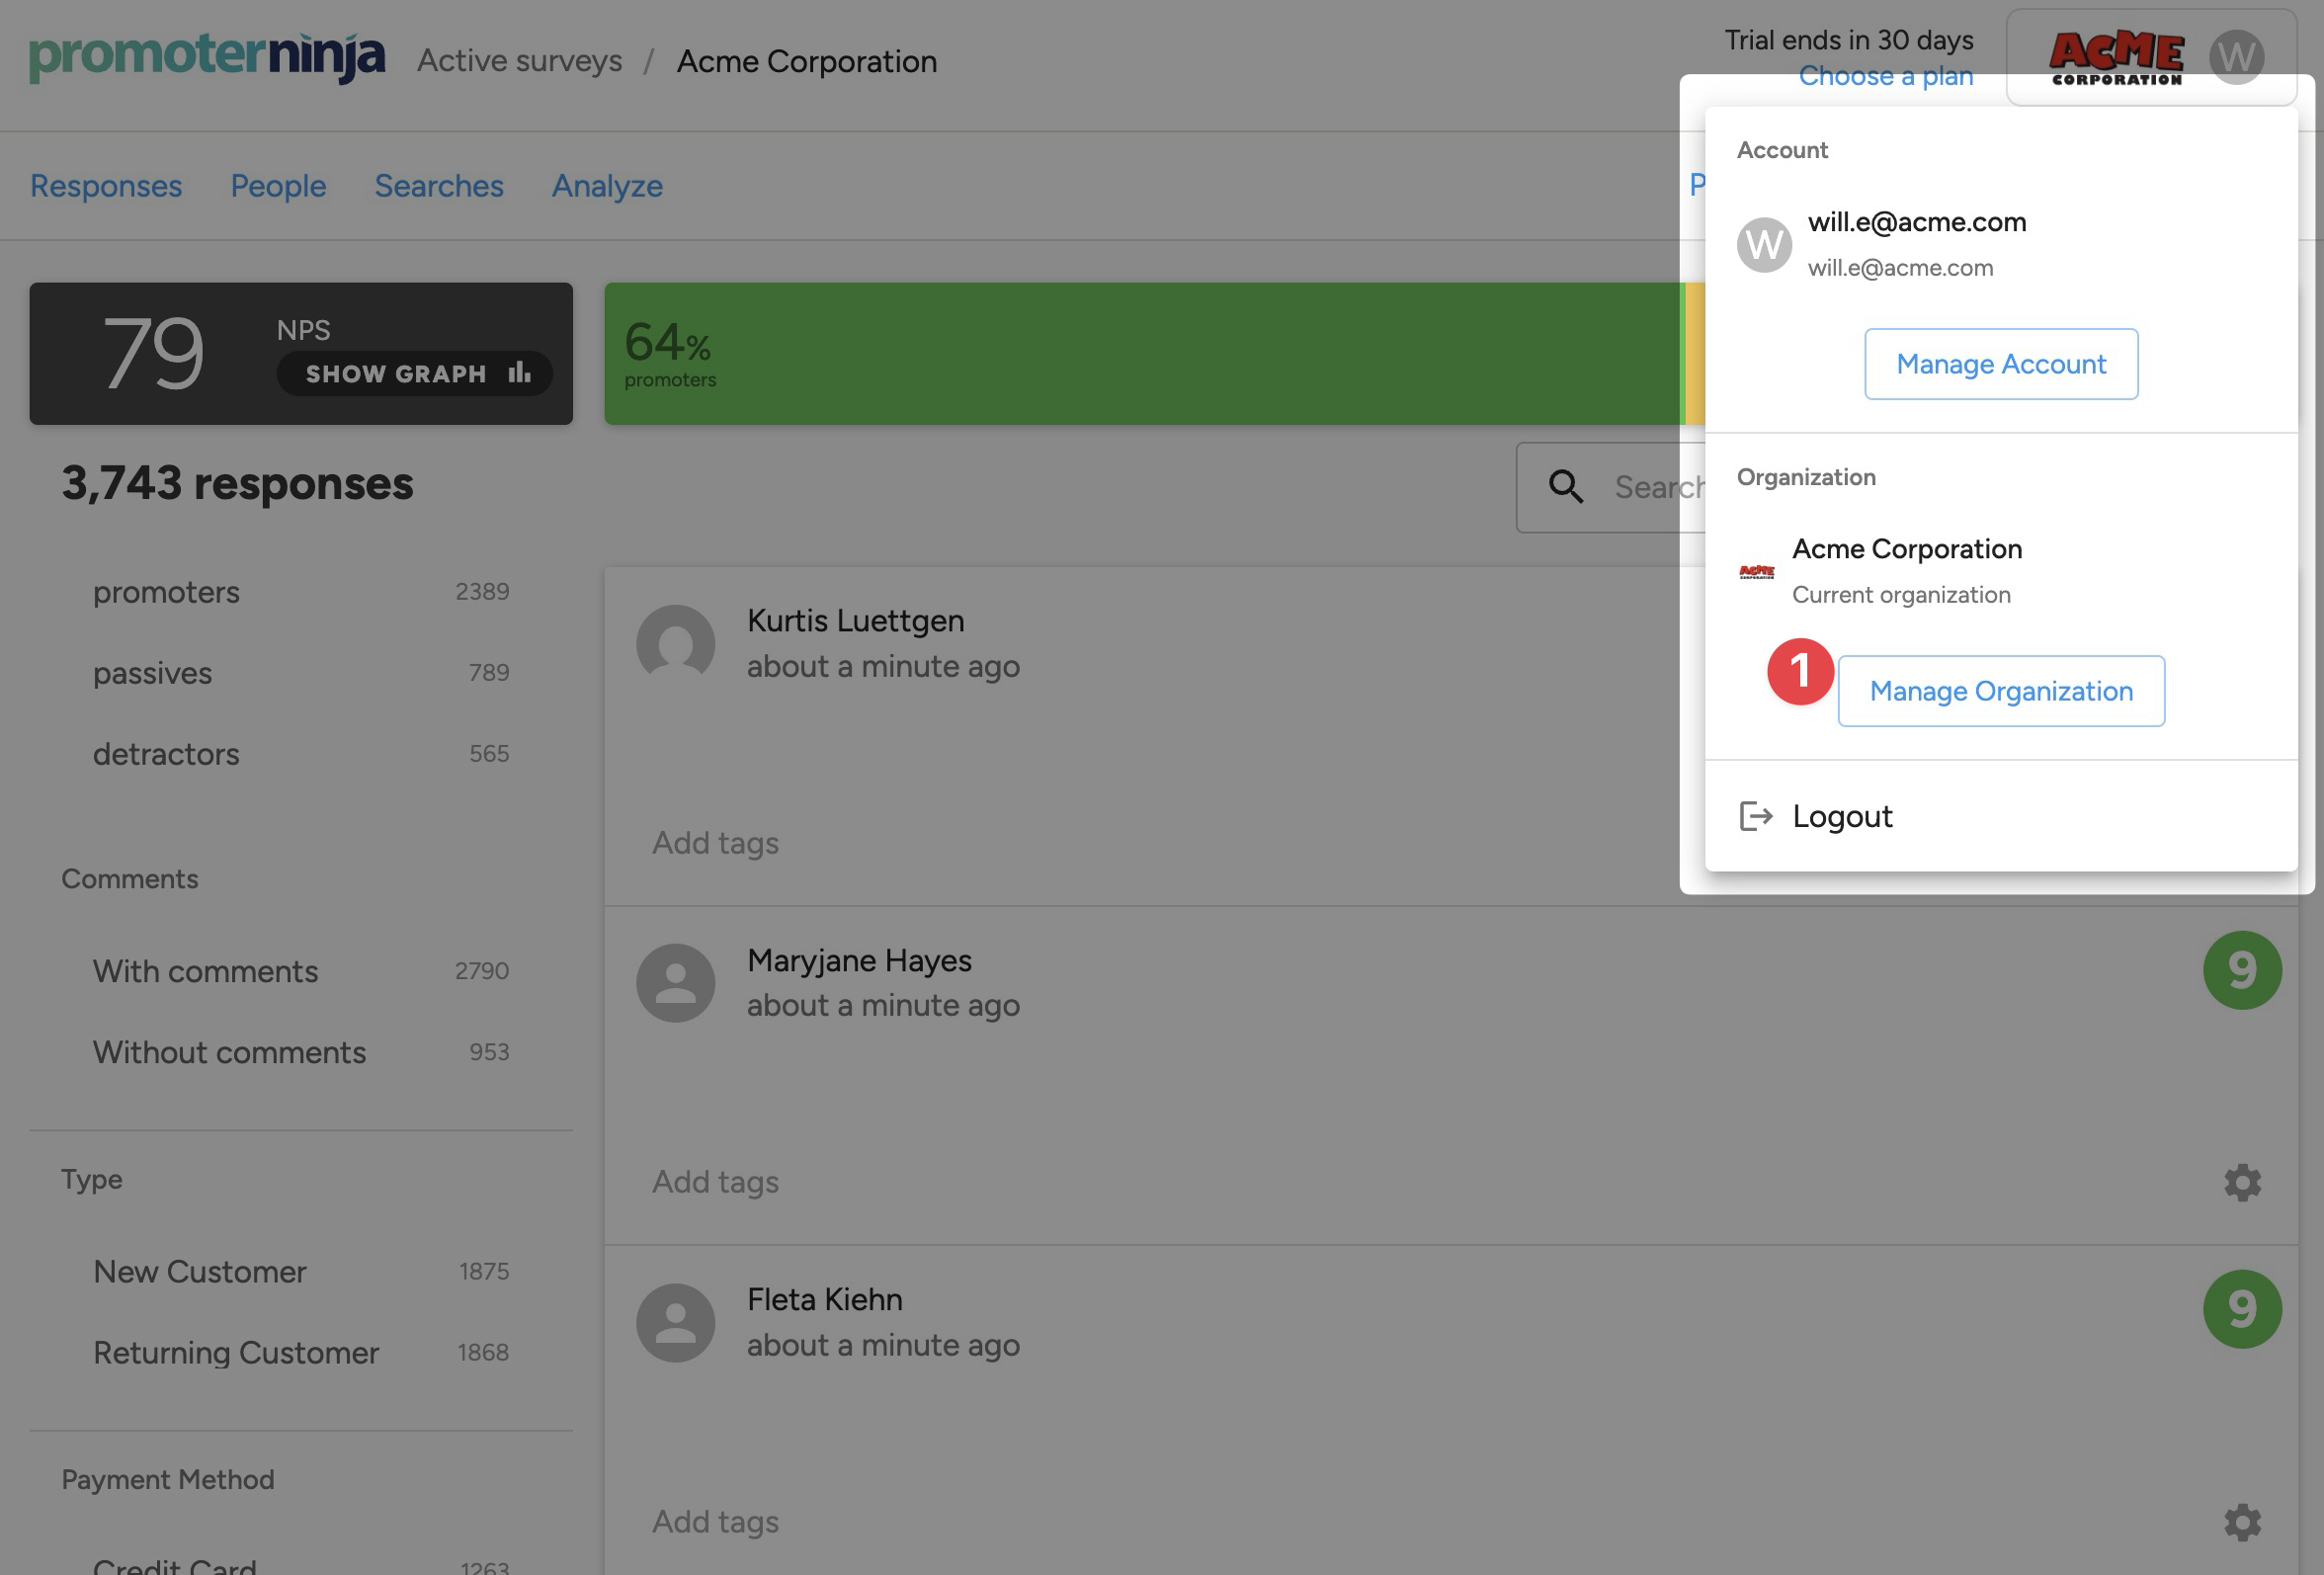Switch to the Responses tab

coord(106,186)
